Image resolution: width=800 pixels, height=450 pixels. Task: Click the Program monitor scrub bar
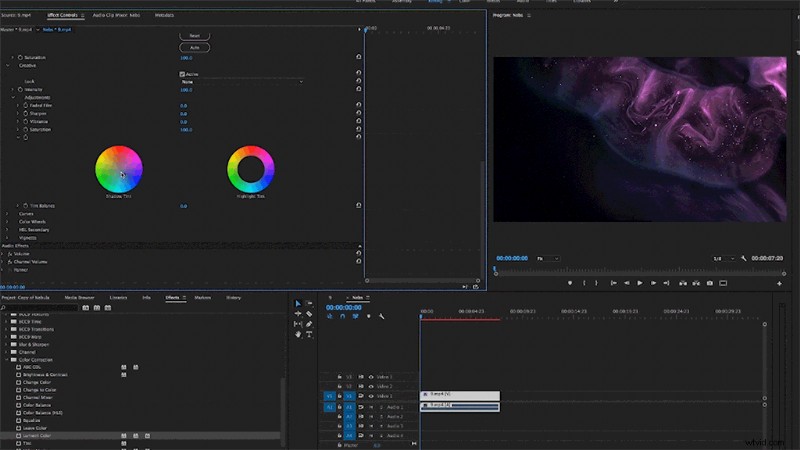[x=640, y=273]
